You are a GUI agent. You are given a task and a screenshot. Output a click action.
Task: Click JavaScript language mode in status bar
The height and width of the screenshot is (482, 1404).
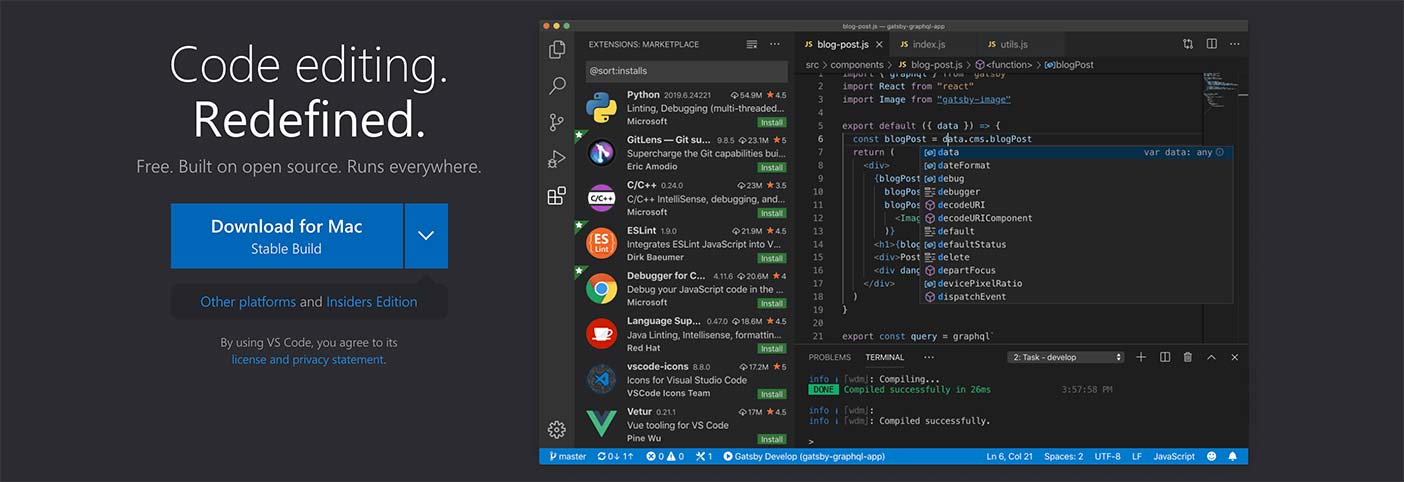coord(1174,456)
